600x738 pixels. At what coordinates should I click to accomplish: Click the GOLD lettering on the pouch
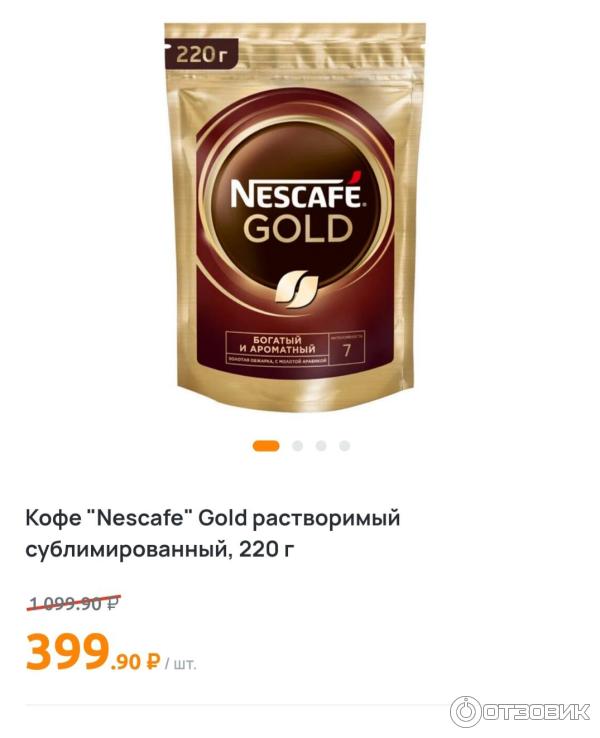point(297,229)
